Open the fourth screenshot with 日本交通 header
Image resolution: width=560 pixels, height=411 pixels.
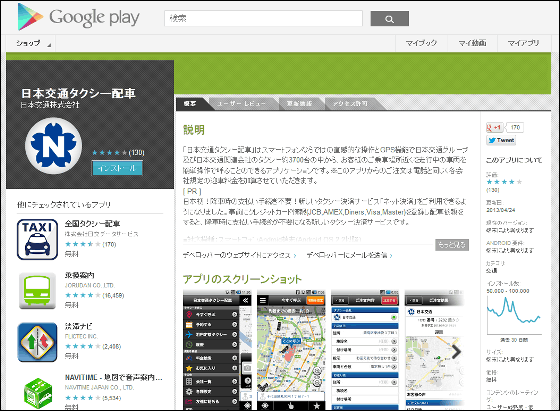(x=434, y=350)
